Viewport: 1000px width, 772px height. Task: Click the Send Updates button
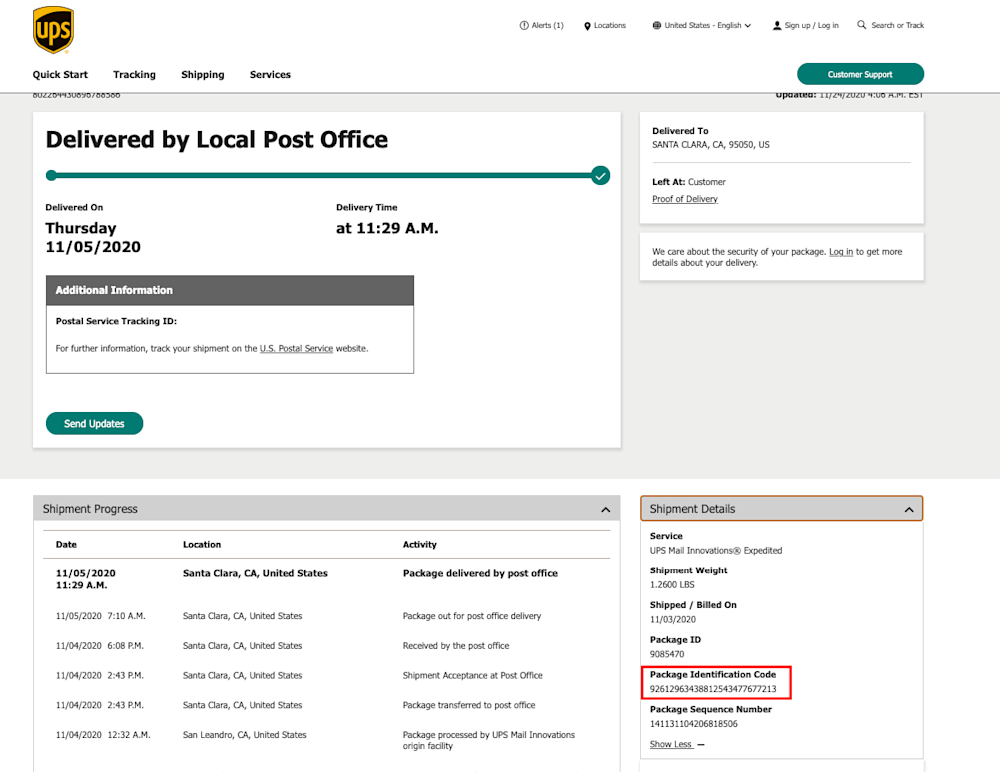tap(94, 424)
